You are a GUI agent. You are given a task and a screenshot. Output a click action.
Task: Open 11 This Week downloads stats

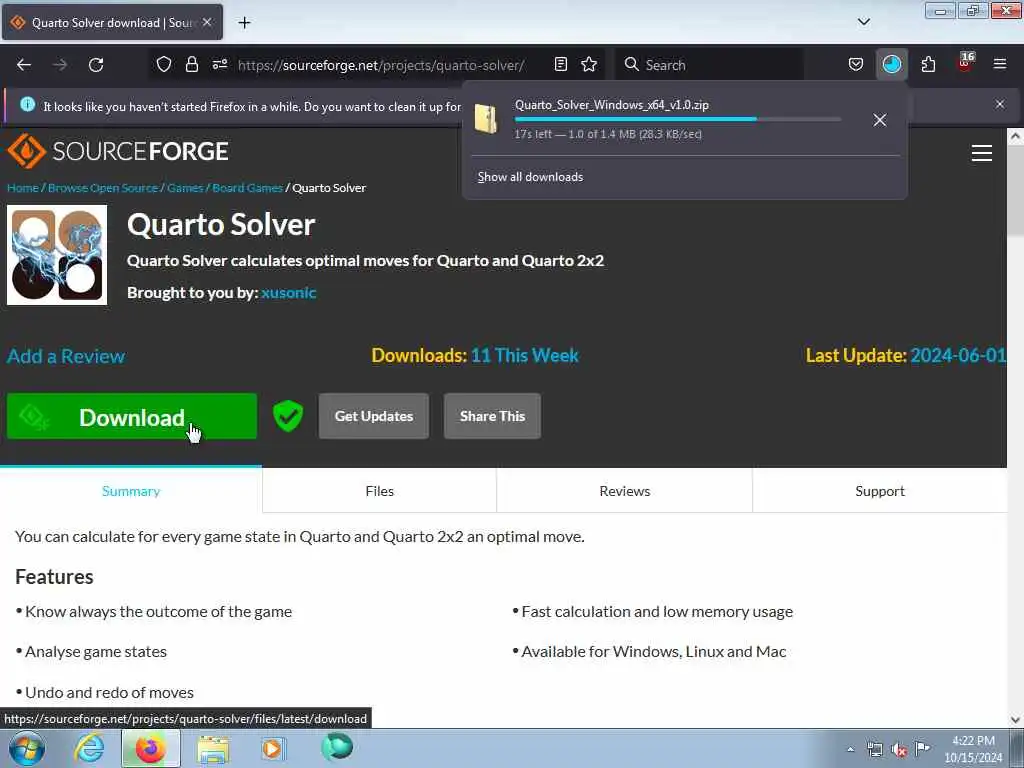pos(524,355)
